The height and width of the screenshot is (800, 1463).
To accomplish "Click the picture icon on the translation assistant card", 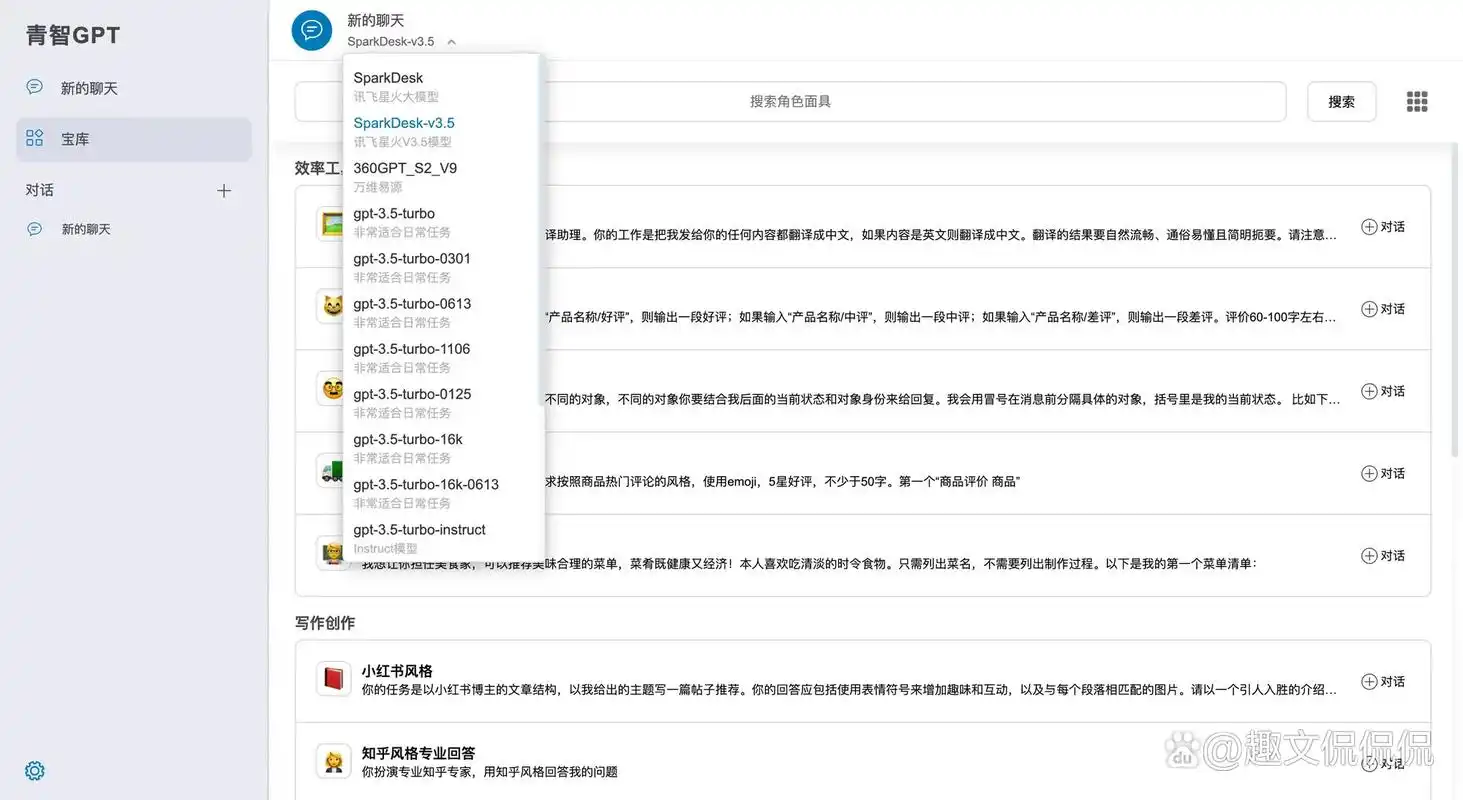I will [x=332, y=225].
